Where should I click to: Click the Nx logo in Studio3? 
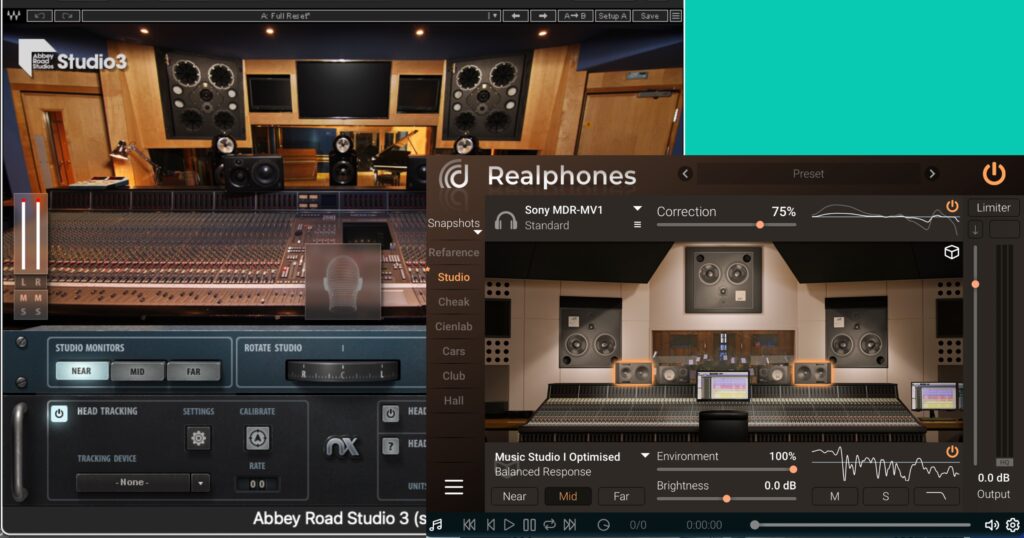[x=342, y=447]
